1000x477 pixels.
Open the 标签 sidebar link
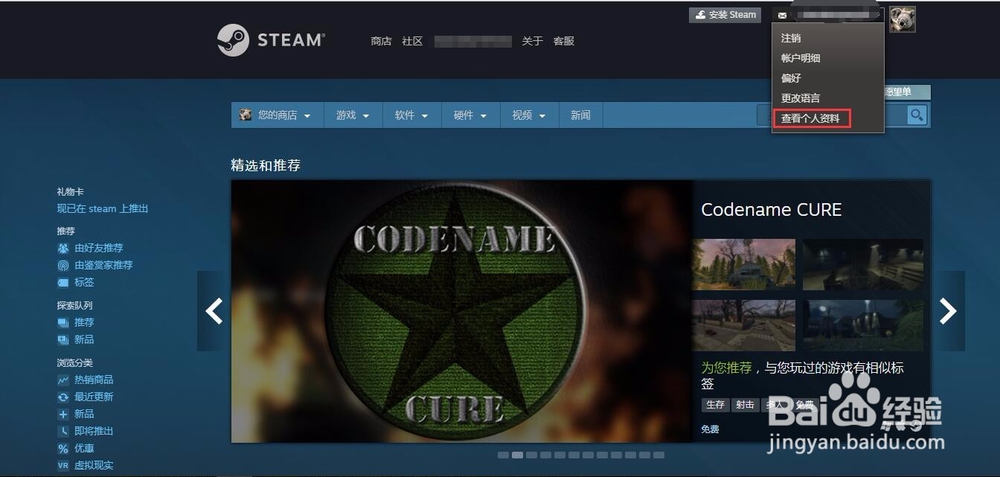(84, 283)
